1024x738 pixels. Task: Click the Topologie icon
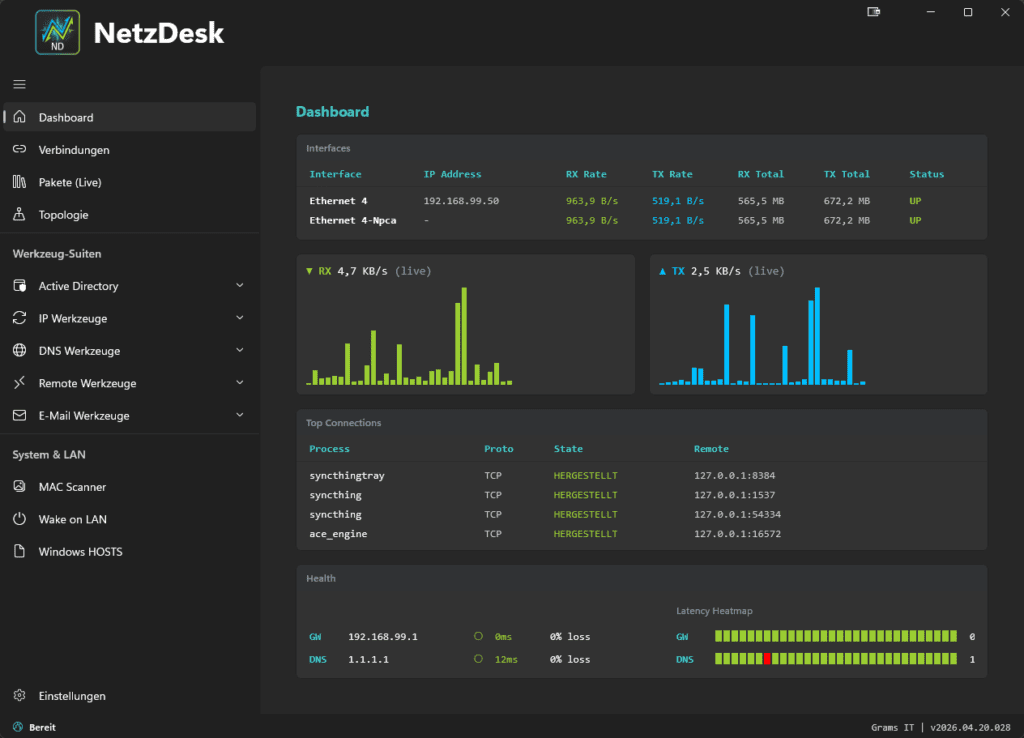coord(19,215)
